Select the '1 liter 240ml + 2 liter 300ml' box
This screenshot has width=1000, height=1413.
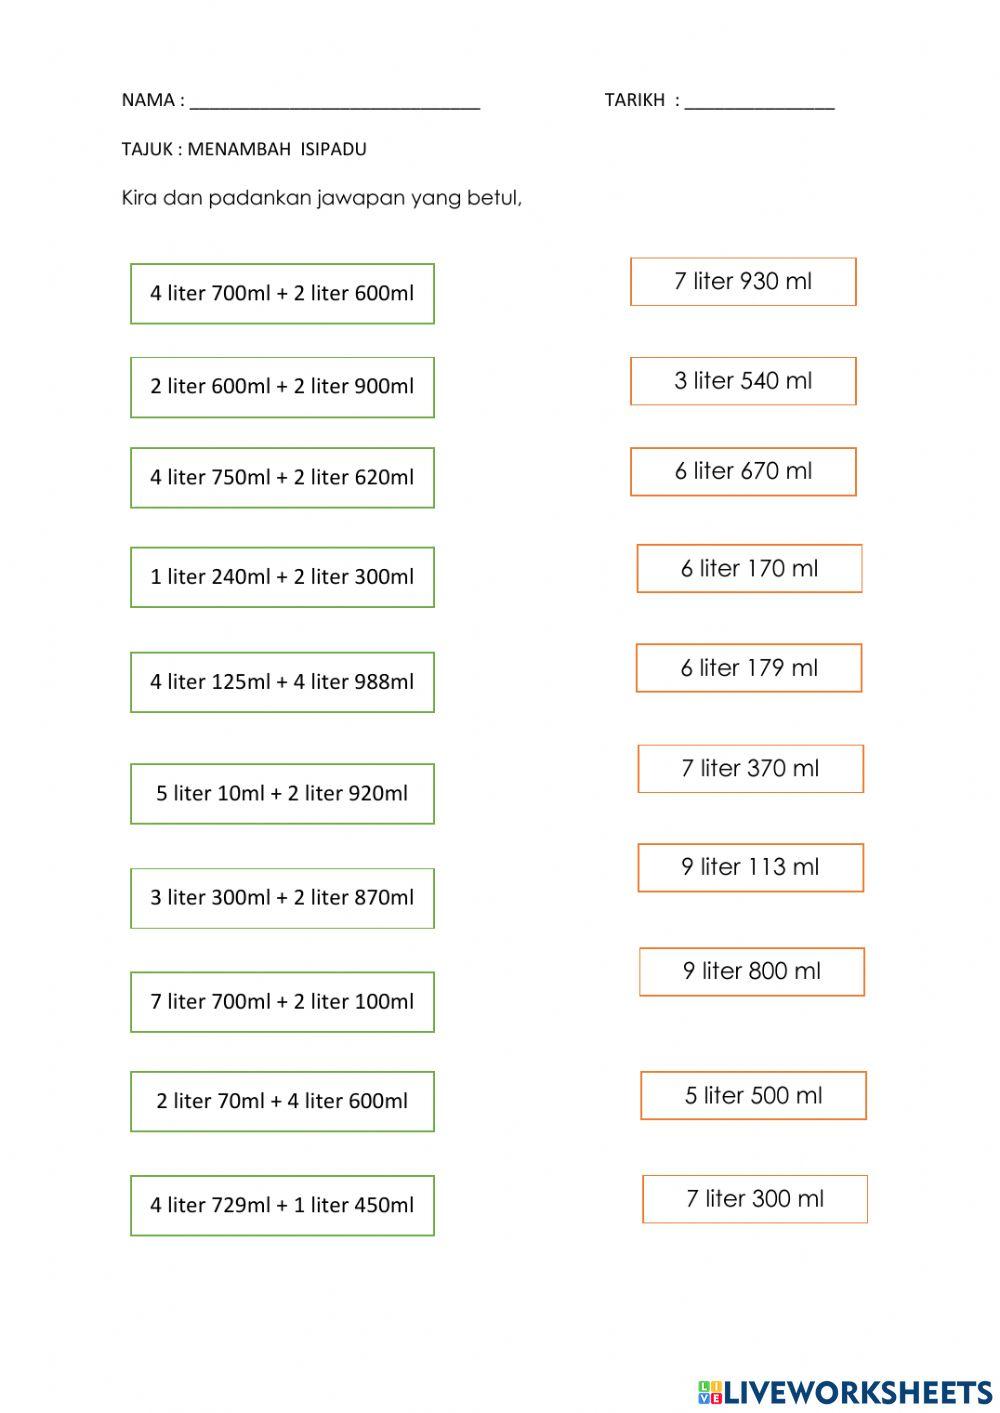282,577
